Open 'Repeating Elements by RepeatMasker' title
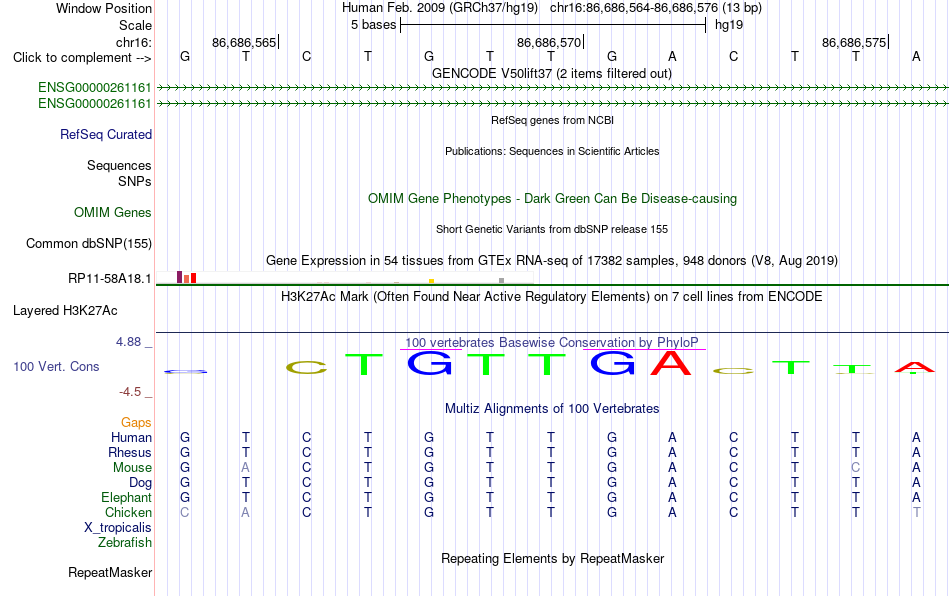The width and height of the screenshot is (950, 596). coord(553,558)
